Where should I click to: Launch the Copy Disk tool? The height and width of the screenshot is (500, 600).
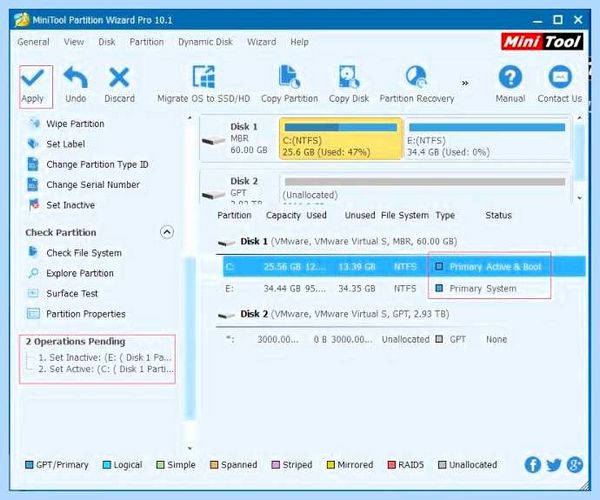tap(349, 85)
